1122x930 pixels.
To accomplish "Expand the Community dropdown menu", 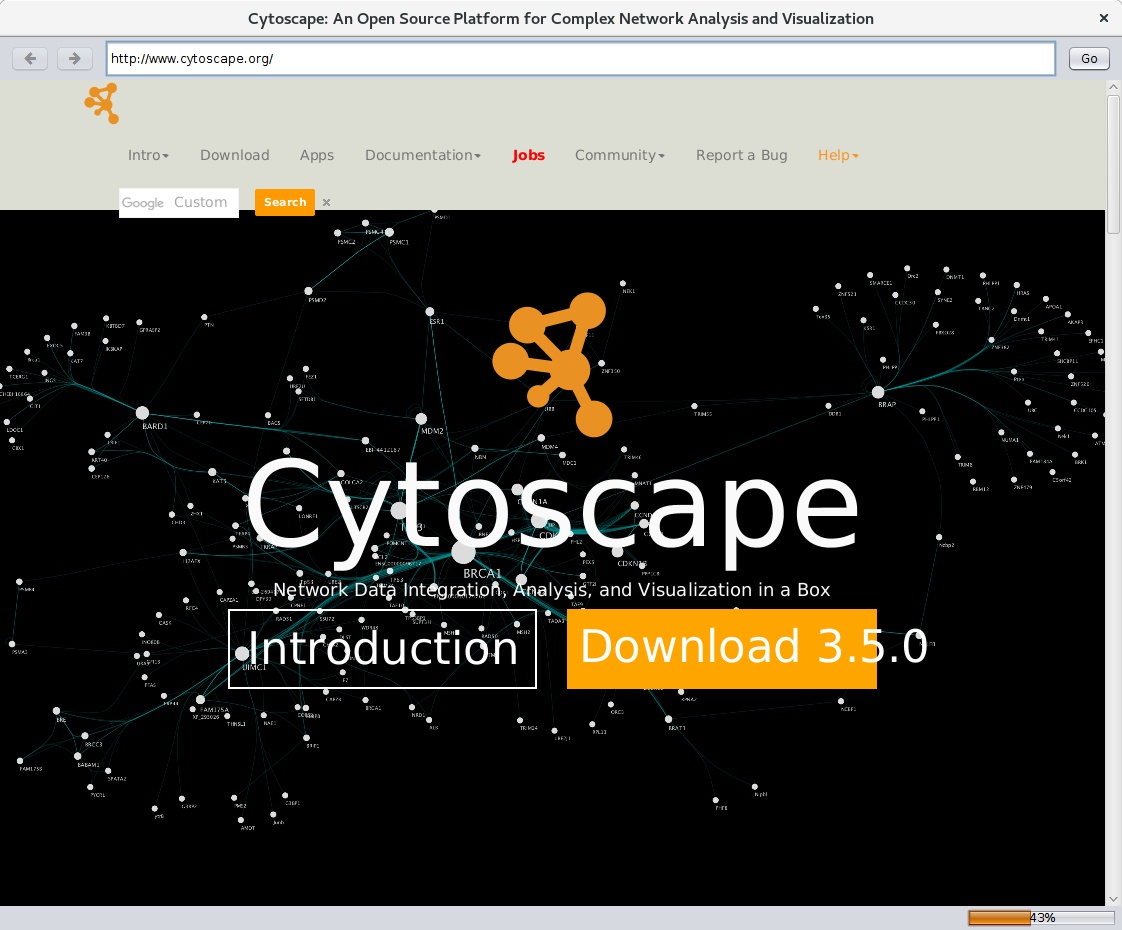I will coord(619,155).
